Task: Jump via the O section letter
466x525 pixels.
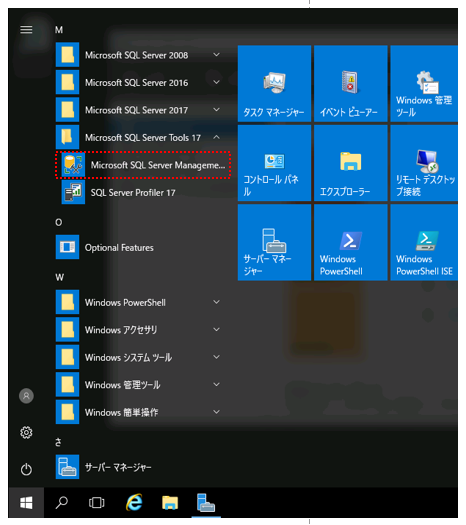Action: 59,222
